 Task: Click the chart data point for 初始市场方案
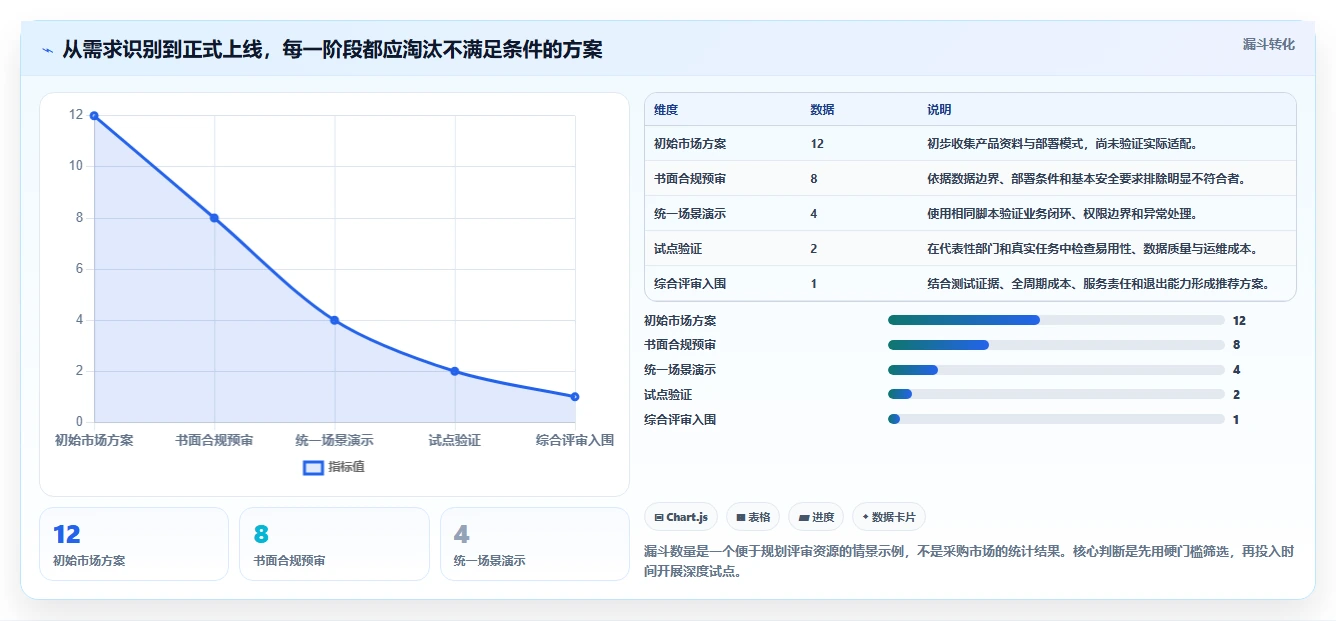click(x=94, y=115)
